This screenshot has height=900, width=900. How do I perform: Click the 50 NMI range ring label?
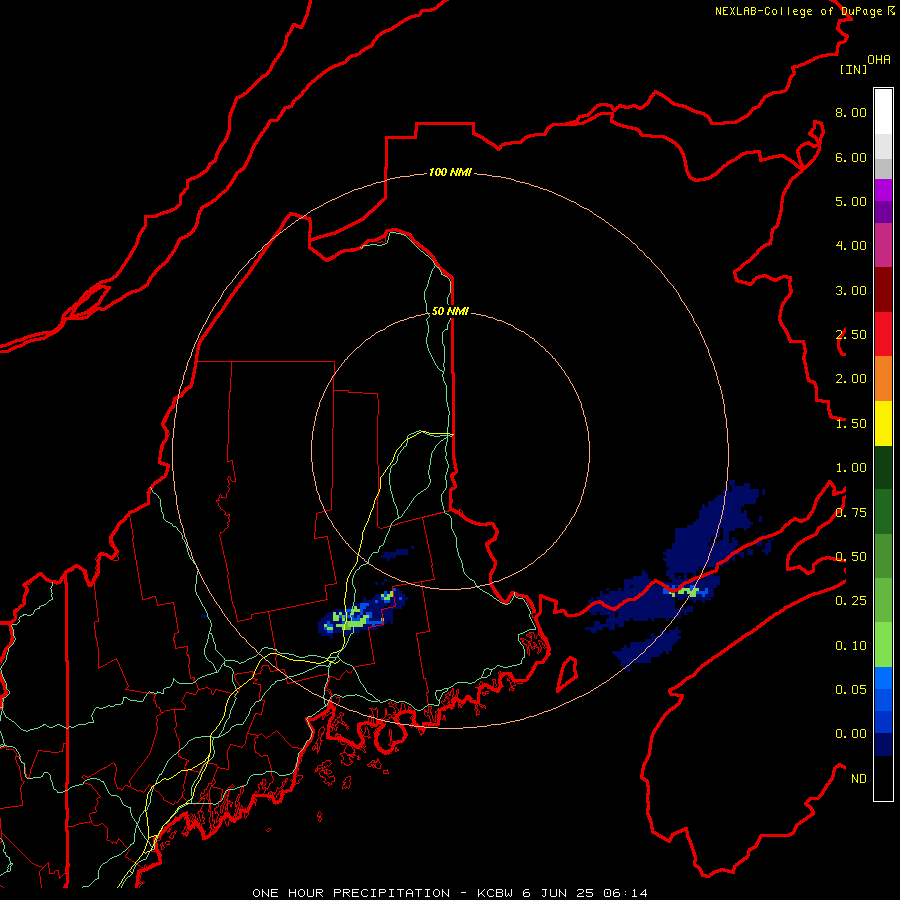pyautogui.click(x=450, y=311)
